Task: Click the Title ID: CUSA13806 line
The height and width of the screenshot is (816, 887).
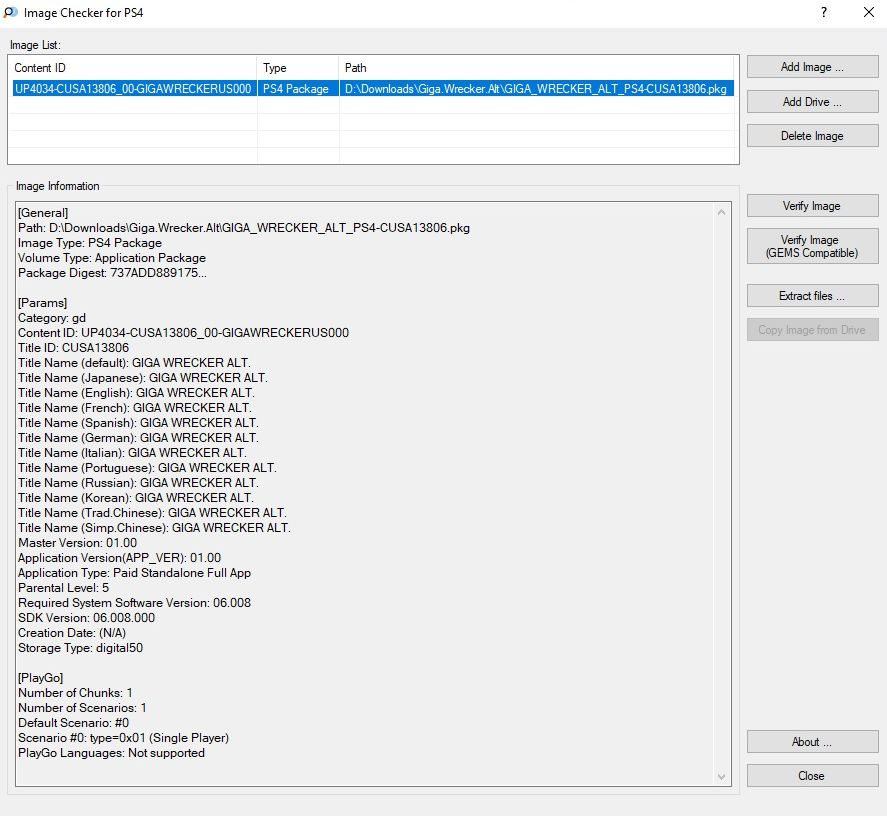Action: click(x=74, y=348)
